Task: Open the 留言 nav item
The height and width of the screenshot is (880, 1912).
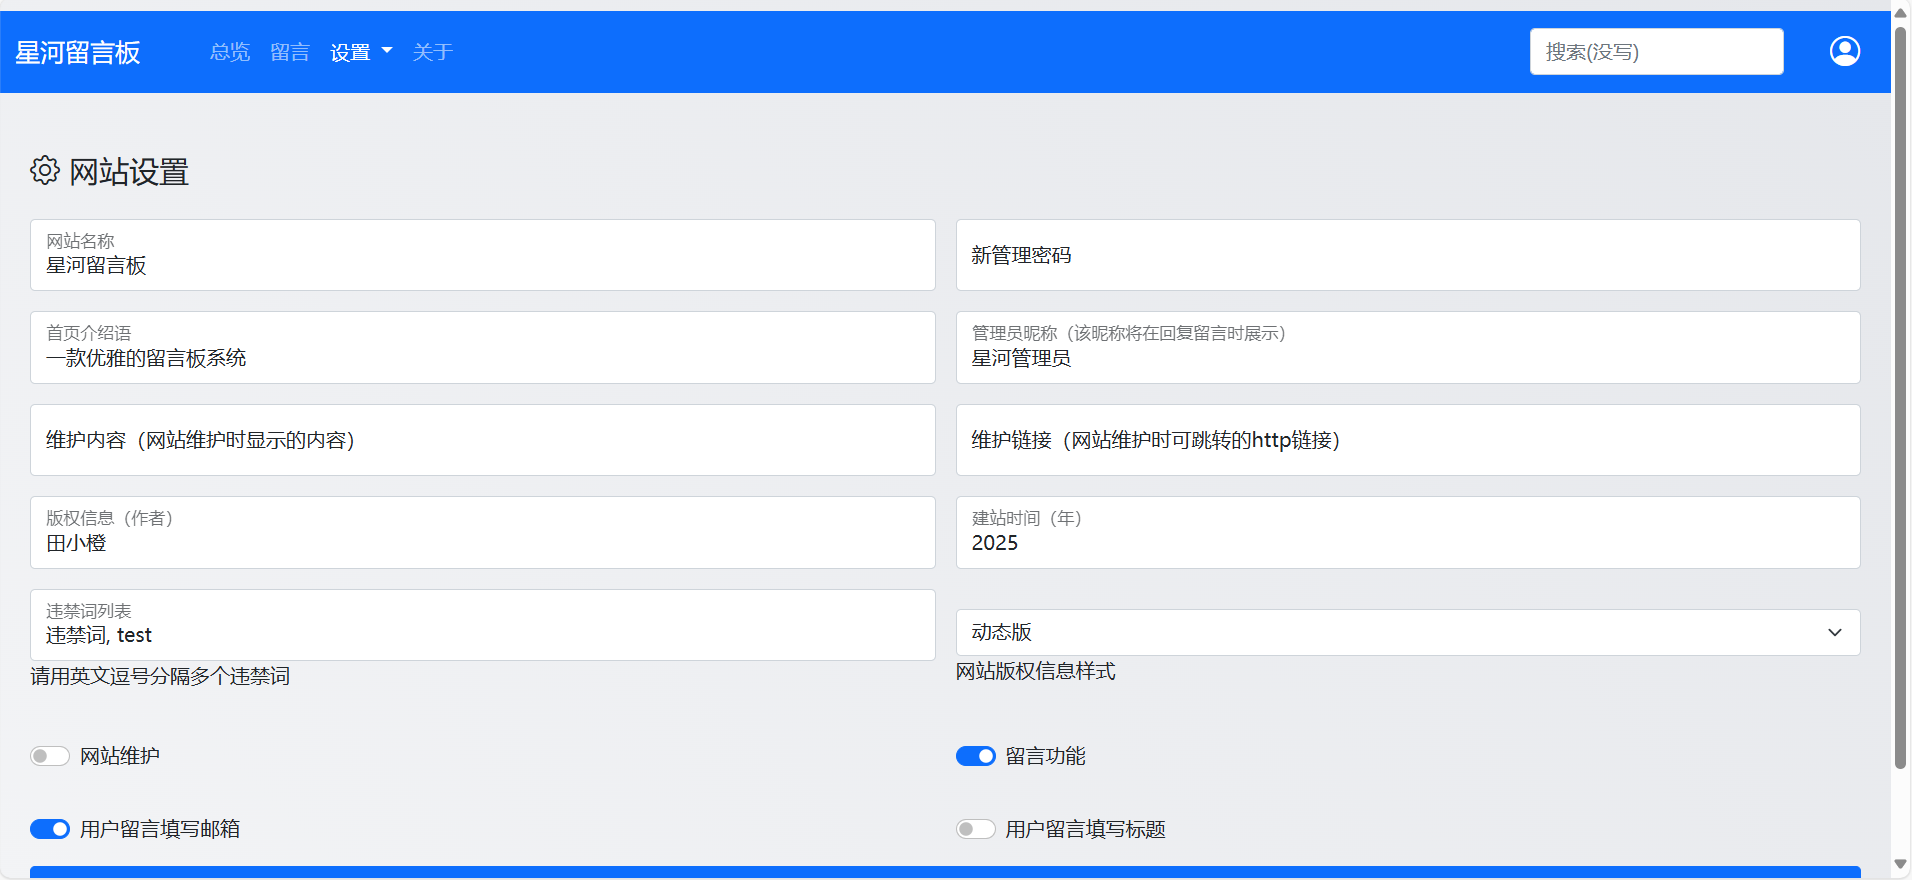Action: [290, 52]
